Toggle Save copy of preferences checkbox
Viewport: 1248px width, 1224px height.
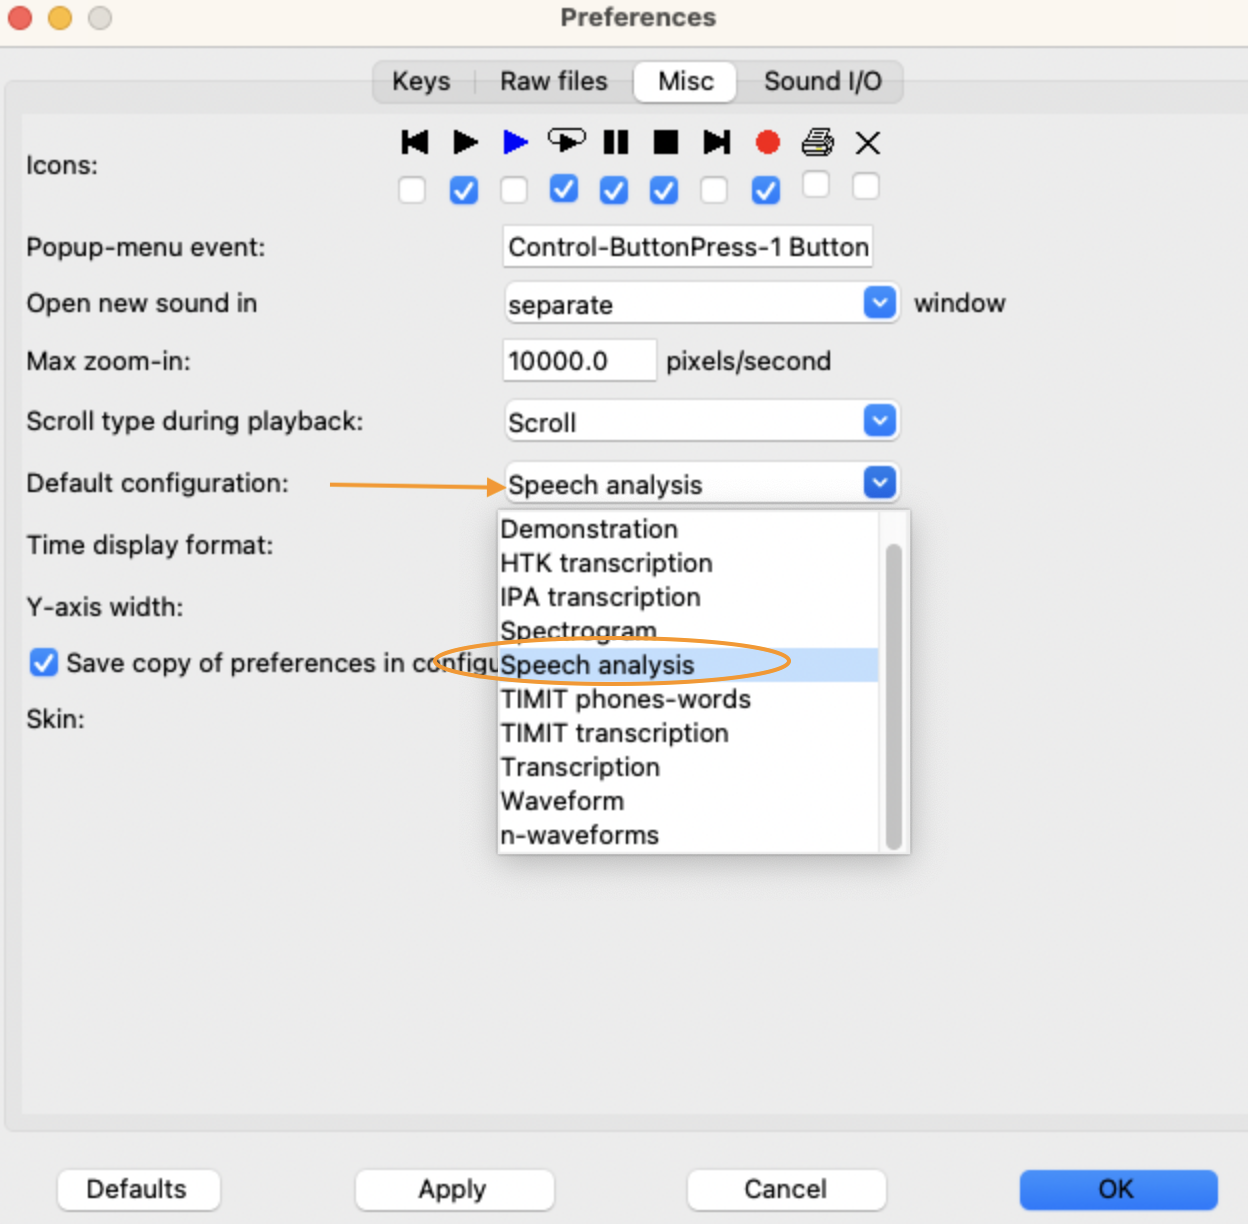[44, 662]
